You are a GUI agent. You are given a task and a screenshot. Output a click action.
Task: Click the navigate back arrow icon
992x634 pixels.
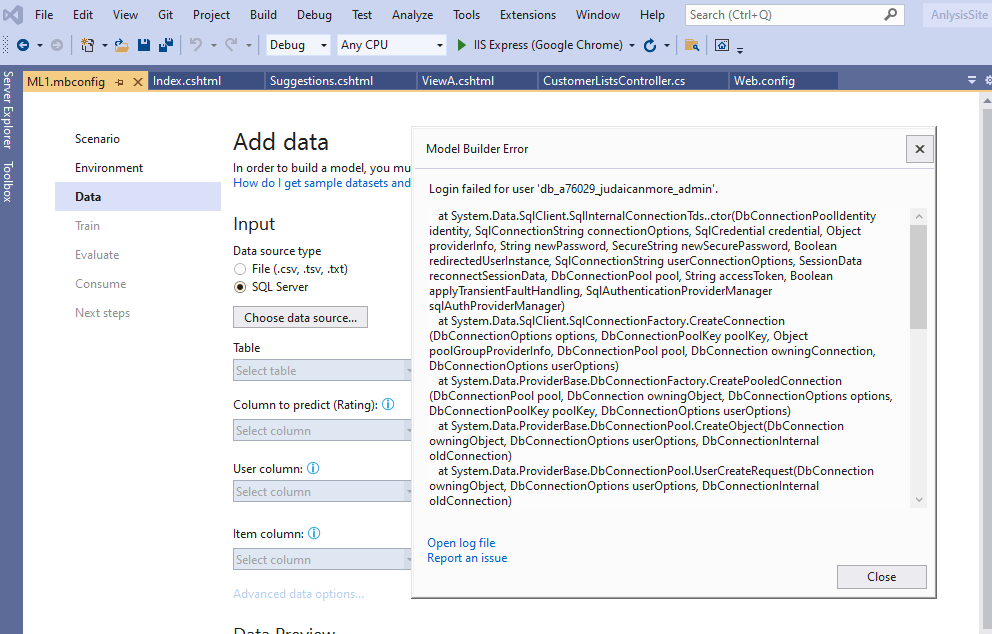(23, 45)
